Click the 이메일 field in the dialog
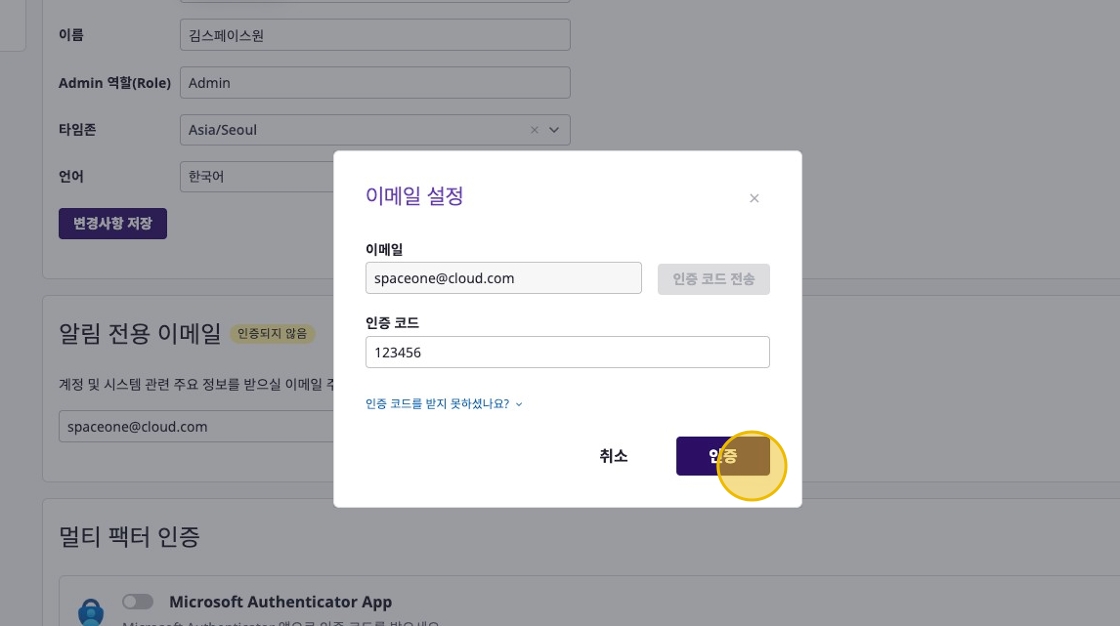Screen dimensions: 1120x626 coord(503,278)
